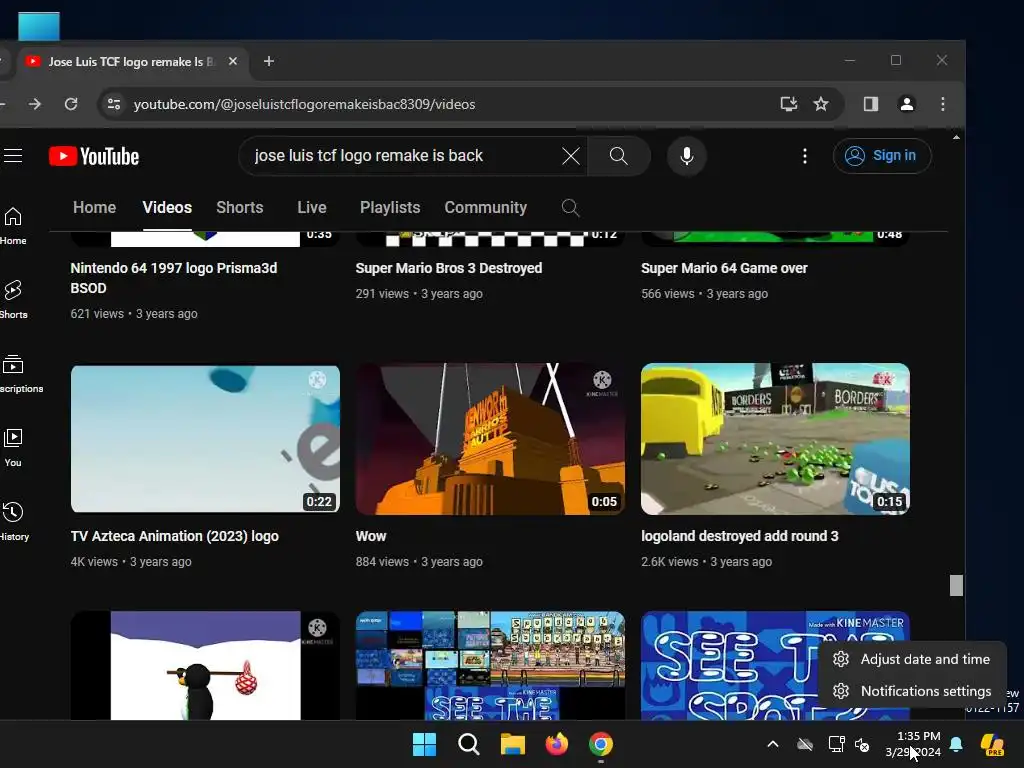The height and width of the screenshot is (768, 1024).
Task: Select the Jose Luis TCF logo remake tab
Action: click(x=132, y=62)
